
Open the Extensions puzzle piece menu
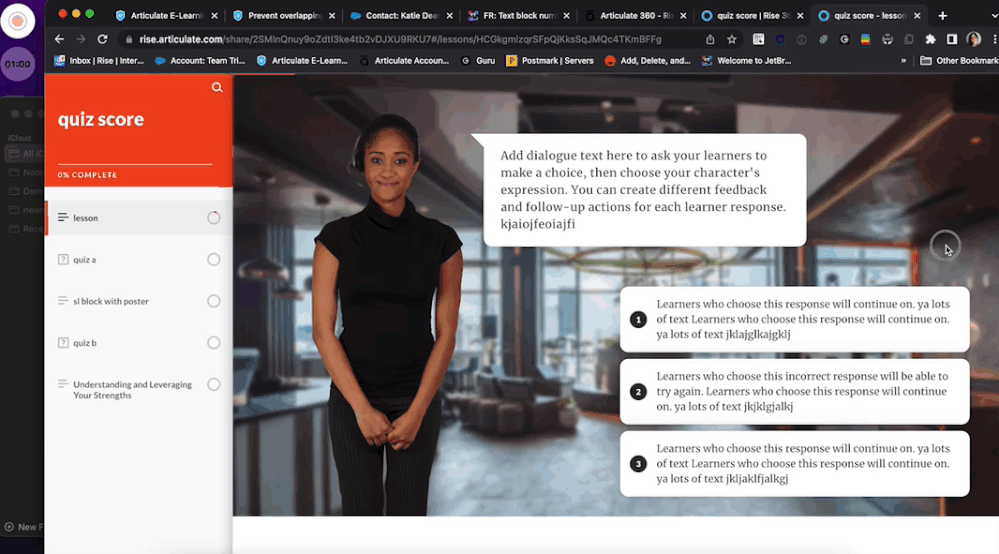[x=930, y=39]
